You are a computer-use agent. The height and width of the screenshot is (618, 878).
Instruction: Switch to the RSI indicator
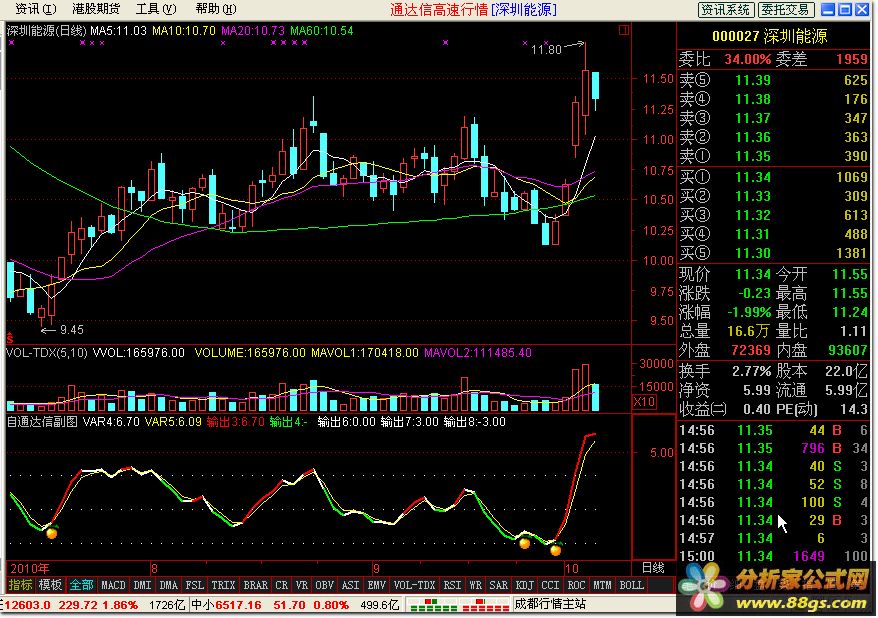[x=452, y=585]
